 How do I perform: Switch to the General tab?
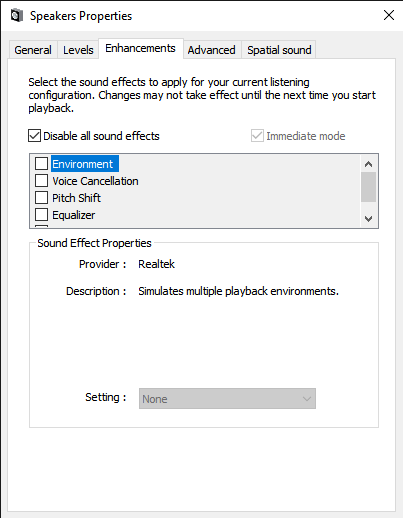33,50
